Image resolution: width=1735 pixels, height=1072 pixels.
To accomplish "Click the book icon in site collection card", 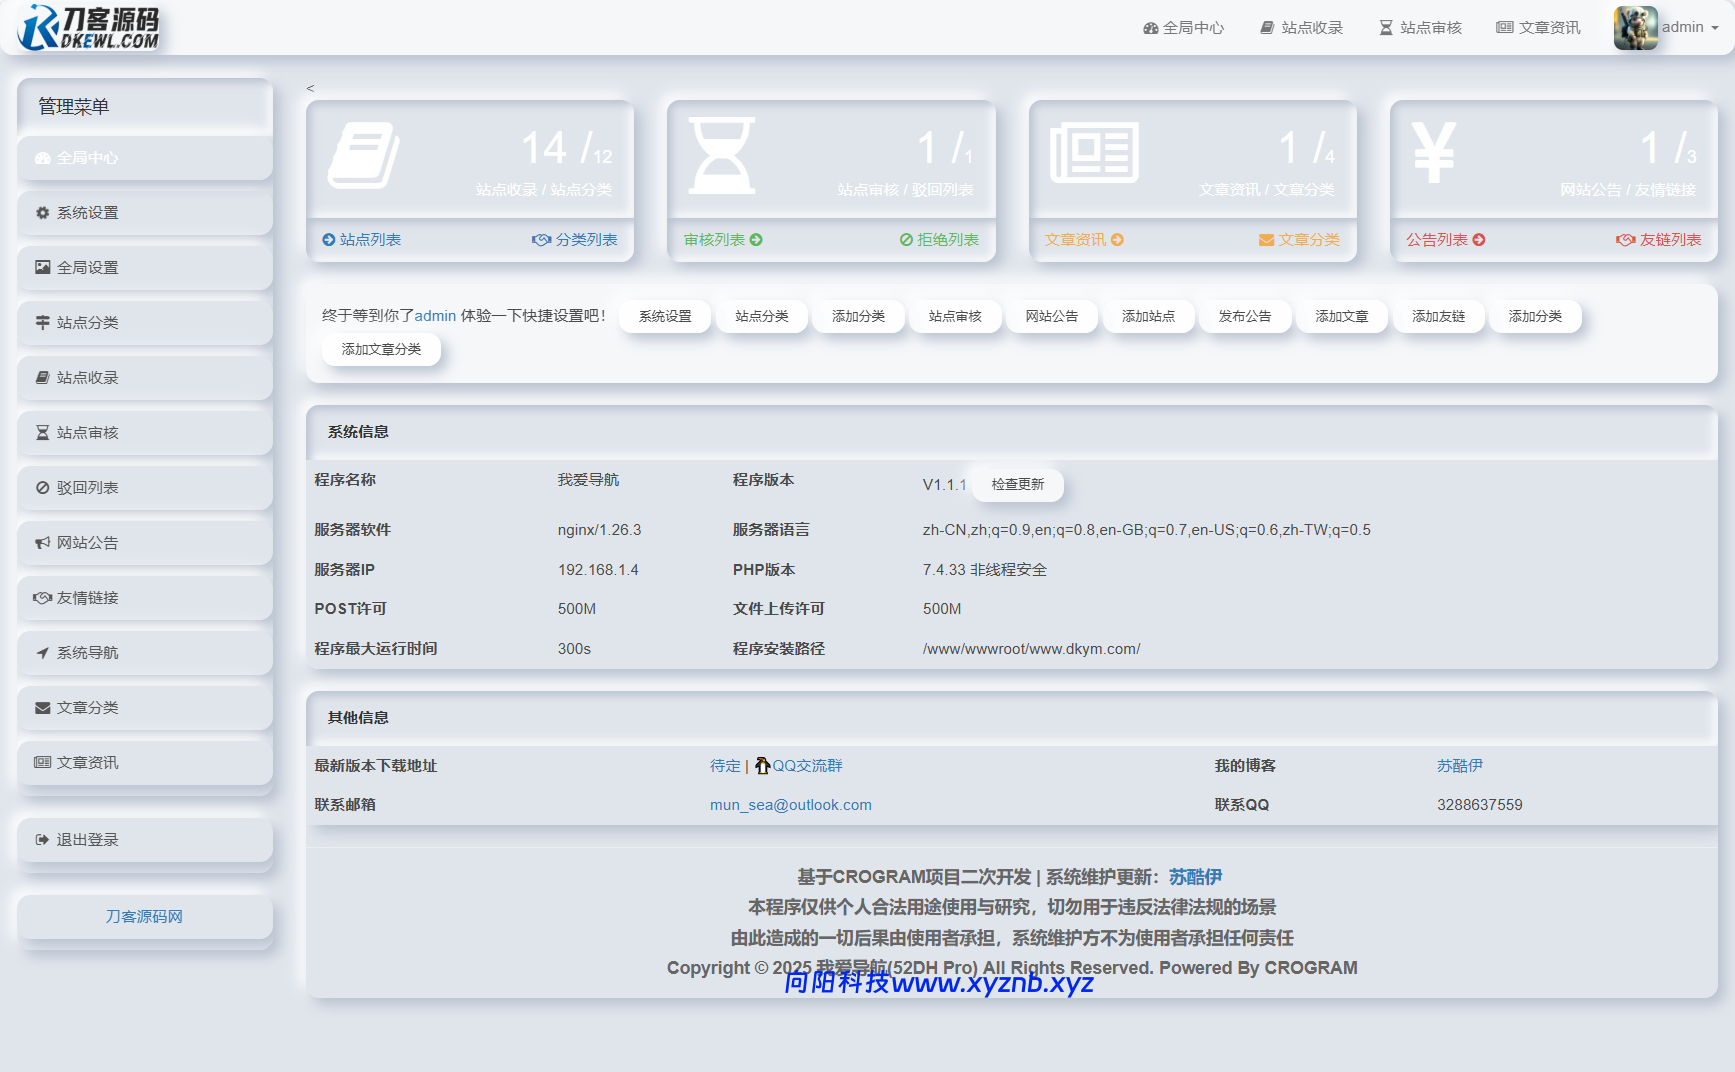I will [363, 155].
